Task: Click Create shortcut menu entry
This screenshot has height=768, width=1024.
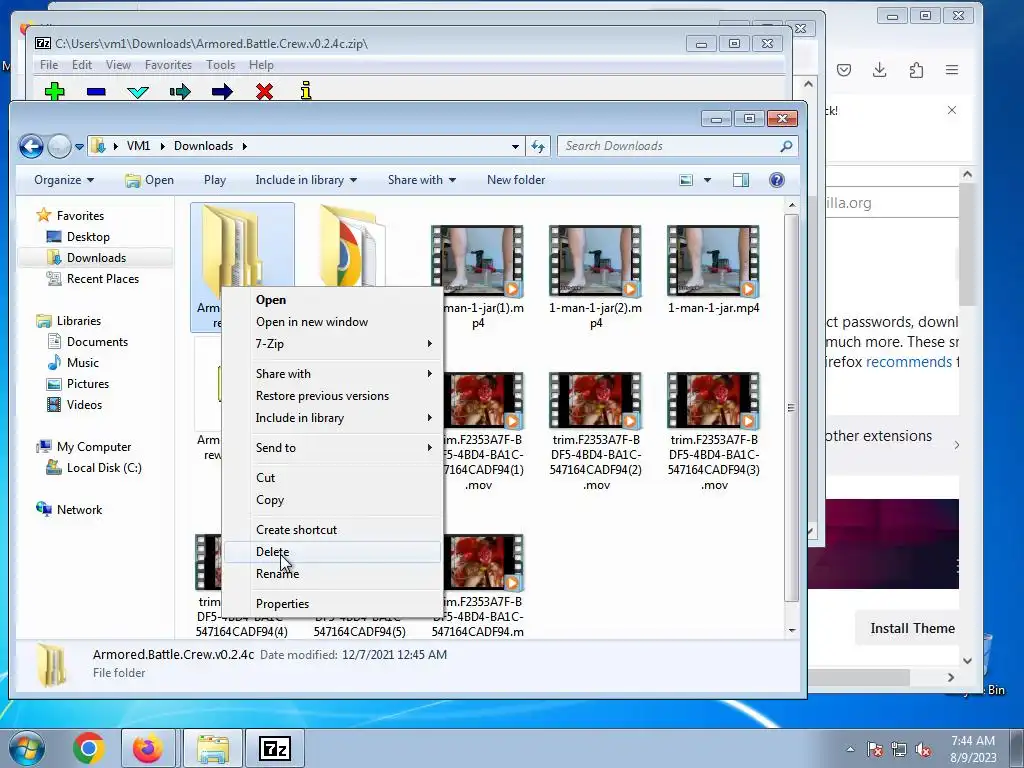Action: point(332,530)
